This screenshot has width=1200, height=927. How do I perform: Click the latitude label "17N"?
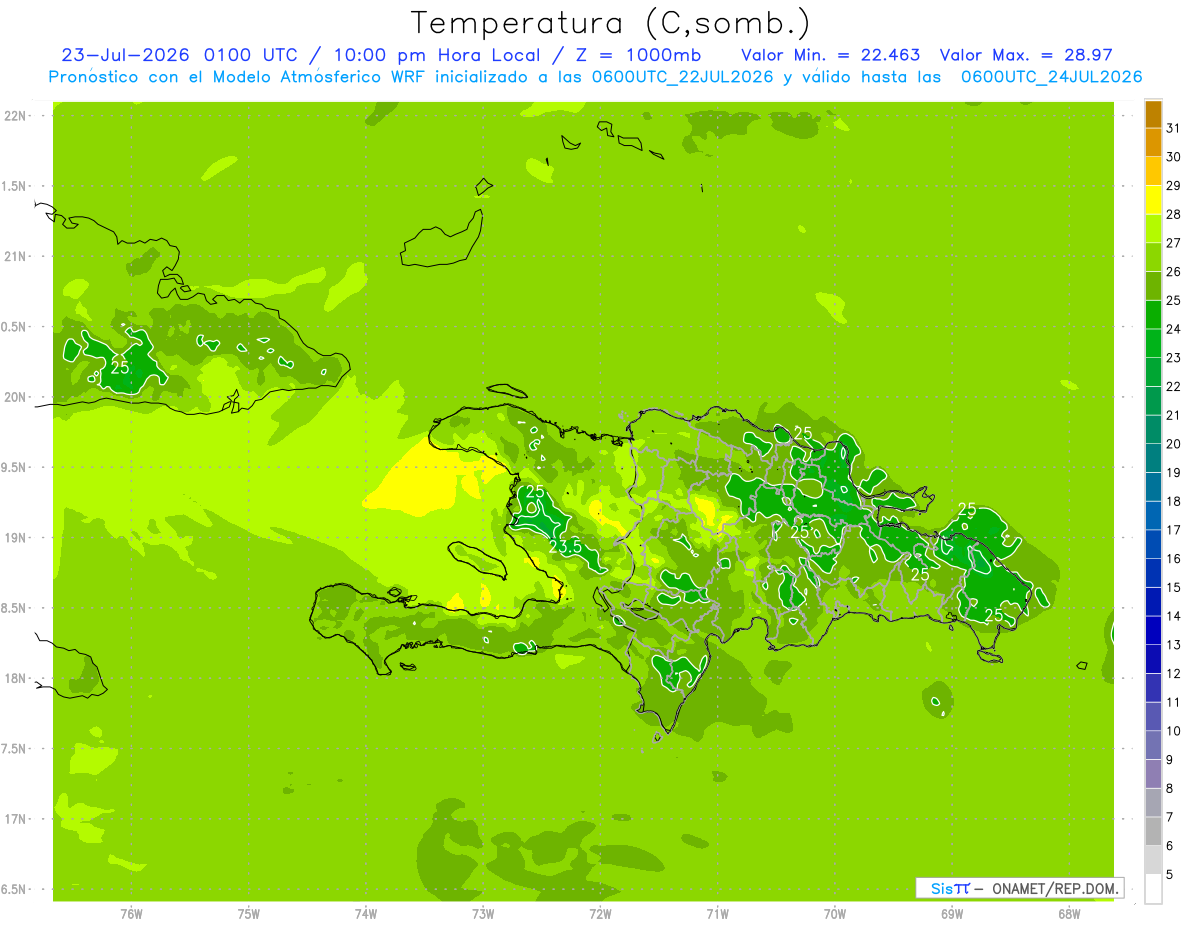[15, 819]
